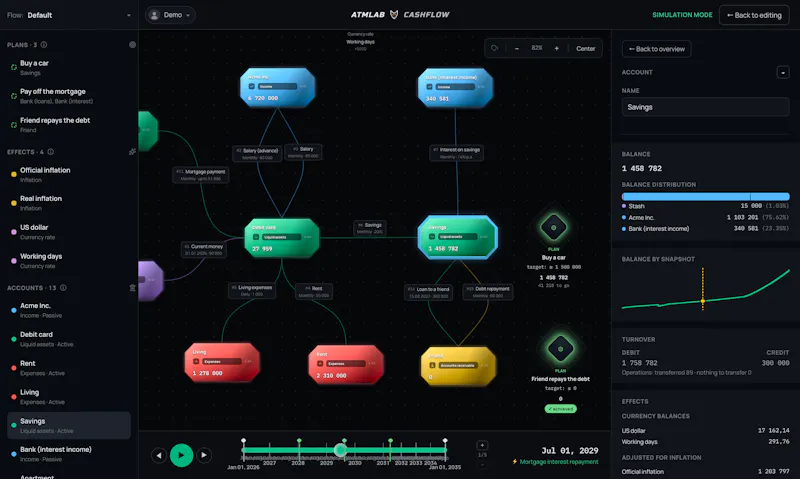
Task: Select the Pay off the mortgage plan
Action: click(x=69, y=96)
